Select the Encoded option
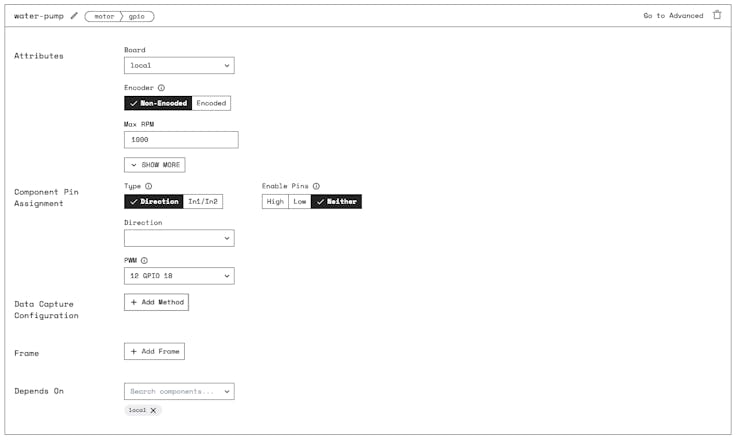The height and width of the screenshot is (440, 740). point(211,103)
